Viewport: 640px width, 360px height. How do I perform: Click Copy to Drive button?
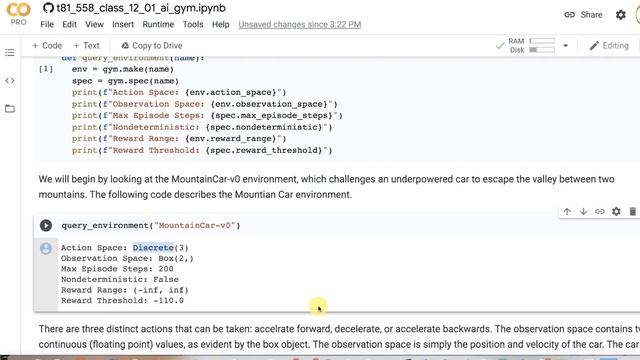[x=152, y=46]
